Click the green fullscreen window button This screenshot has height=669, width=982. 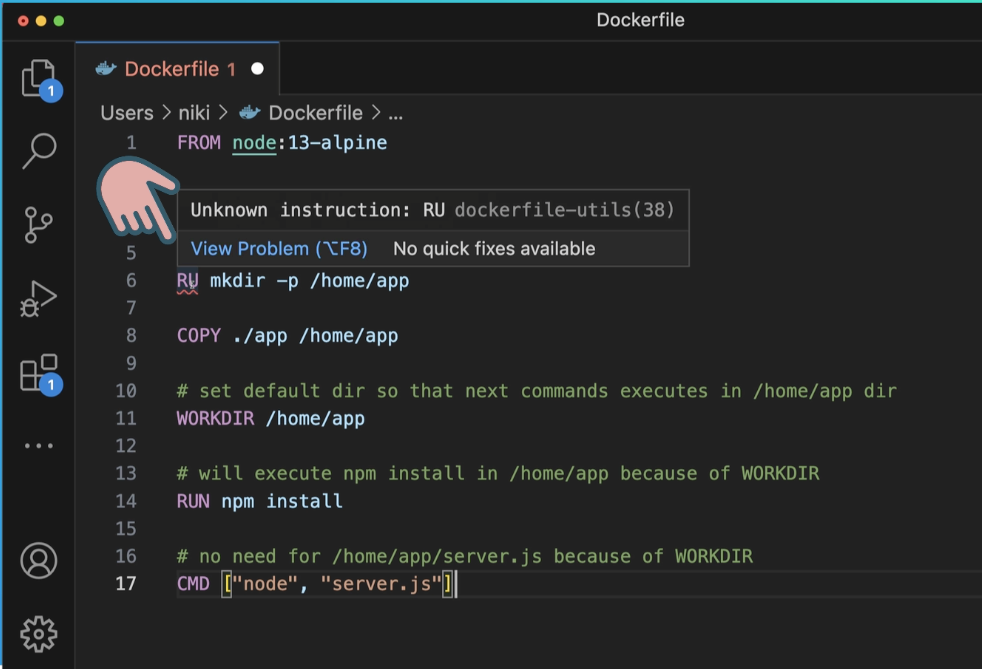point(59,21)
